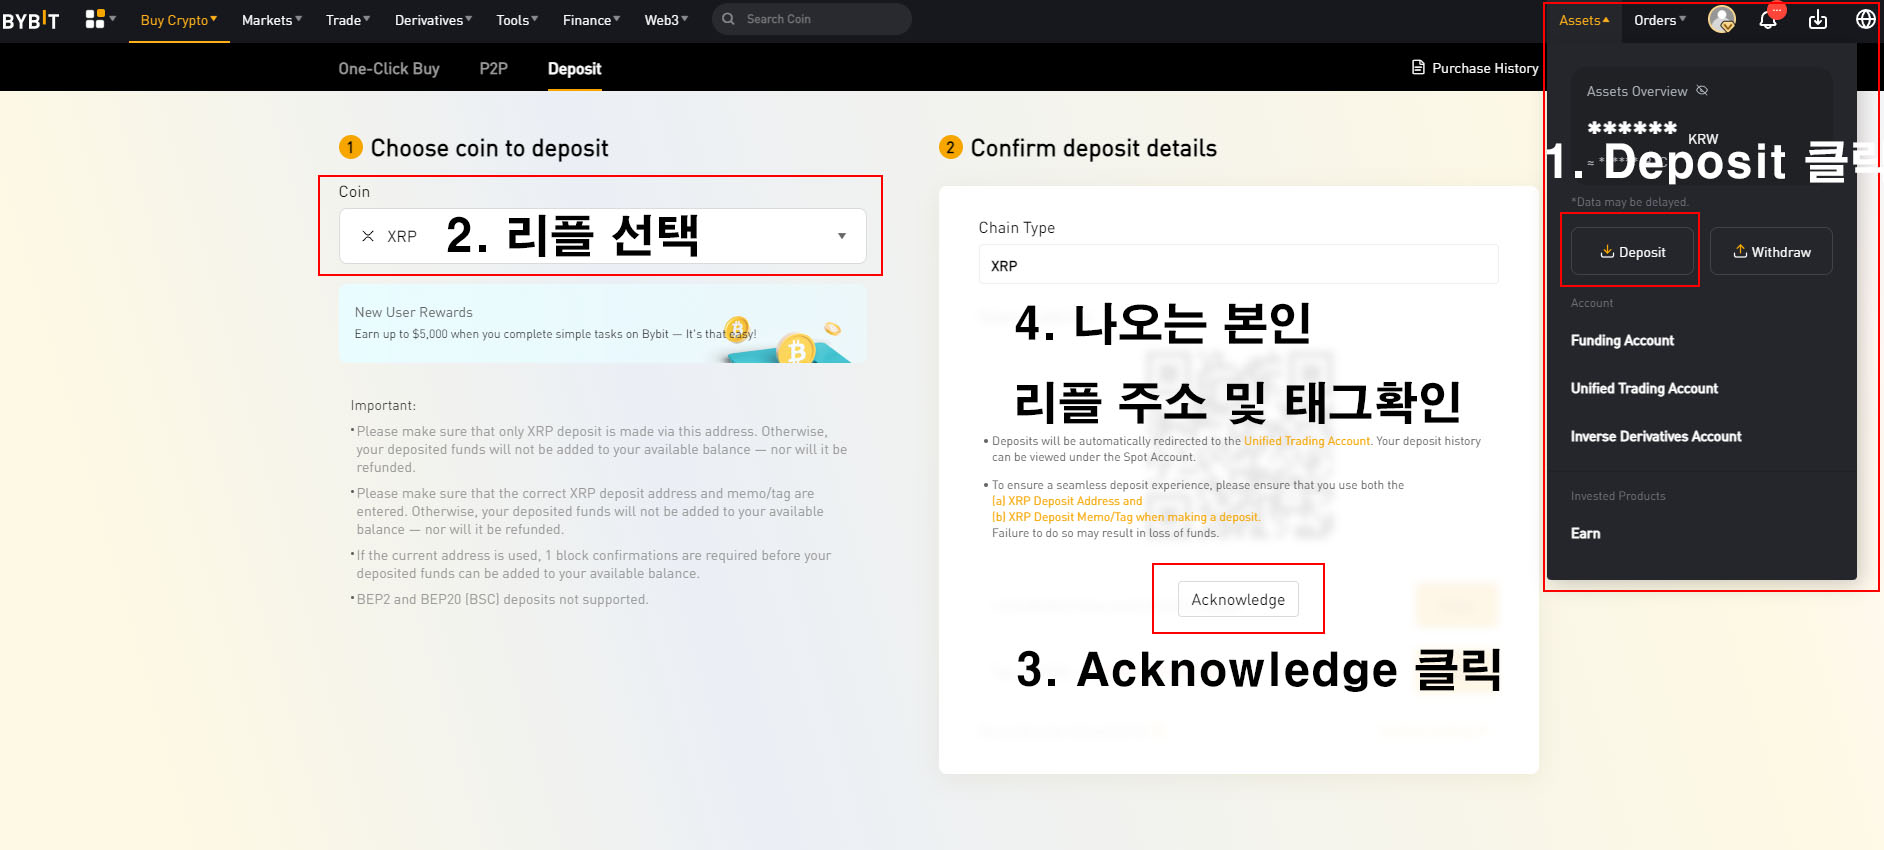The height and width of the screenshot is (850, 1884).
Task: Open the Markets menu
Action: [x=272, y=20]
